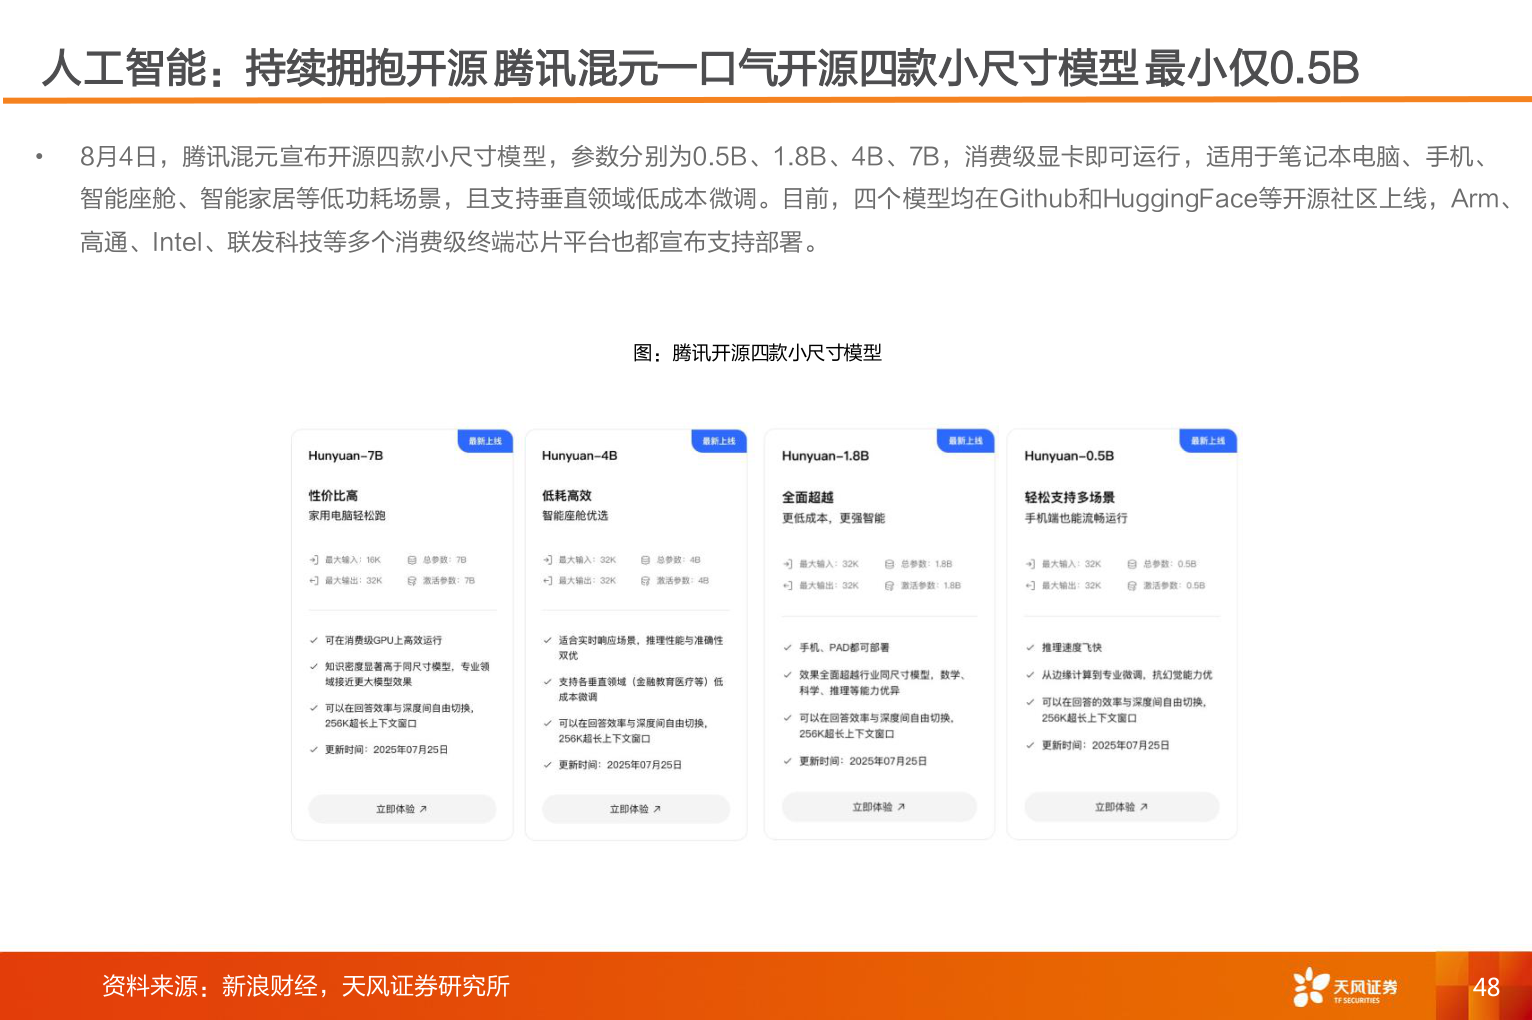Click 总参数：4B on Hunyuan-4B card
Screen dimensions: 1532x1020
click(679, 560)
